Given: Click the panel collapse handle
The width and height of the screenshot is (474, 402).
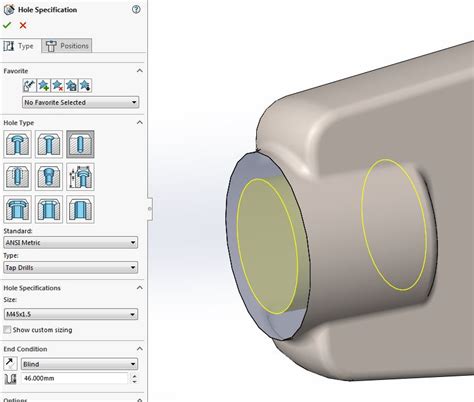Looking at the screenshot, I should 150,209.
